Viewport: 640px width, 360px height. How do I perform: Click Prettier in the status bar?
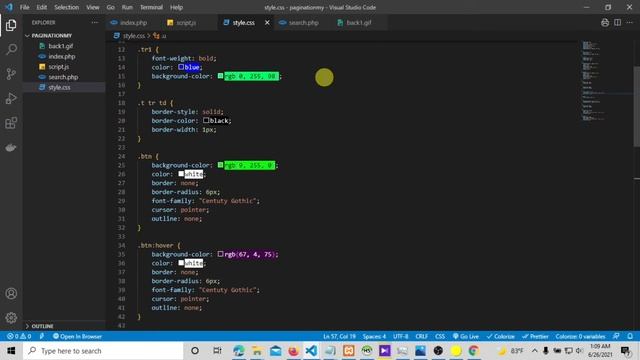(536, 336)
